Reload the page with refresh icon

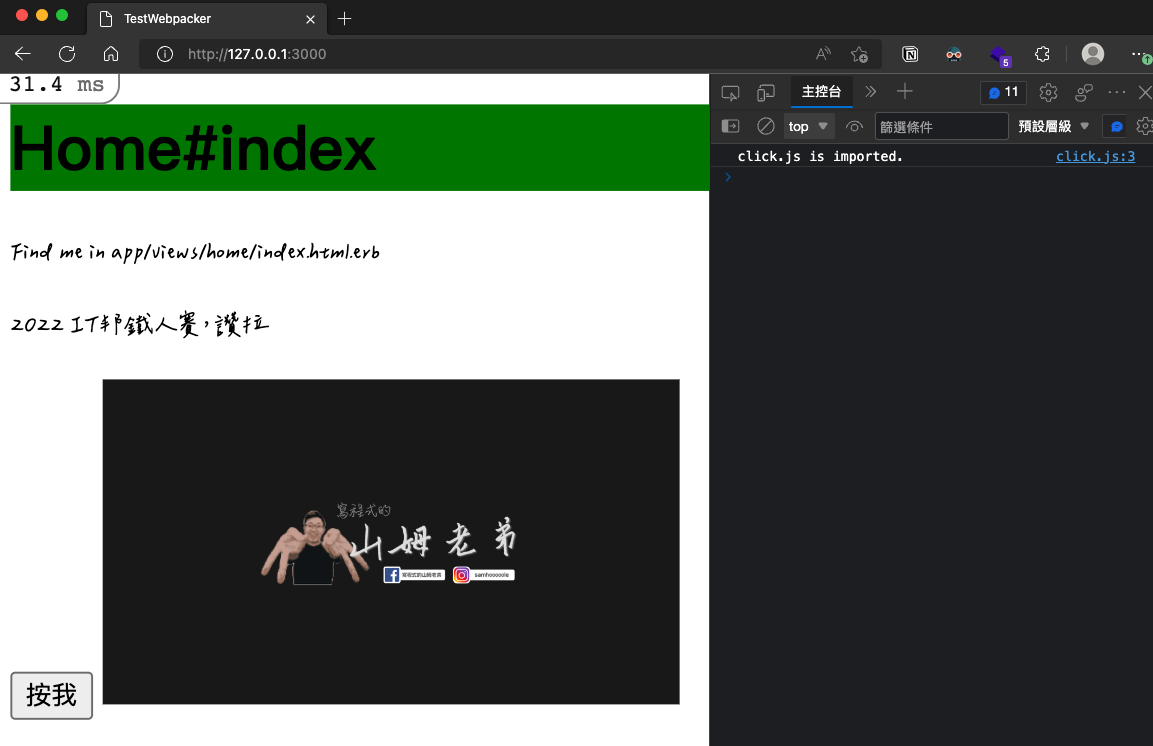(67, 54)
